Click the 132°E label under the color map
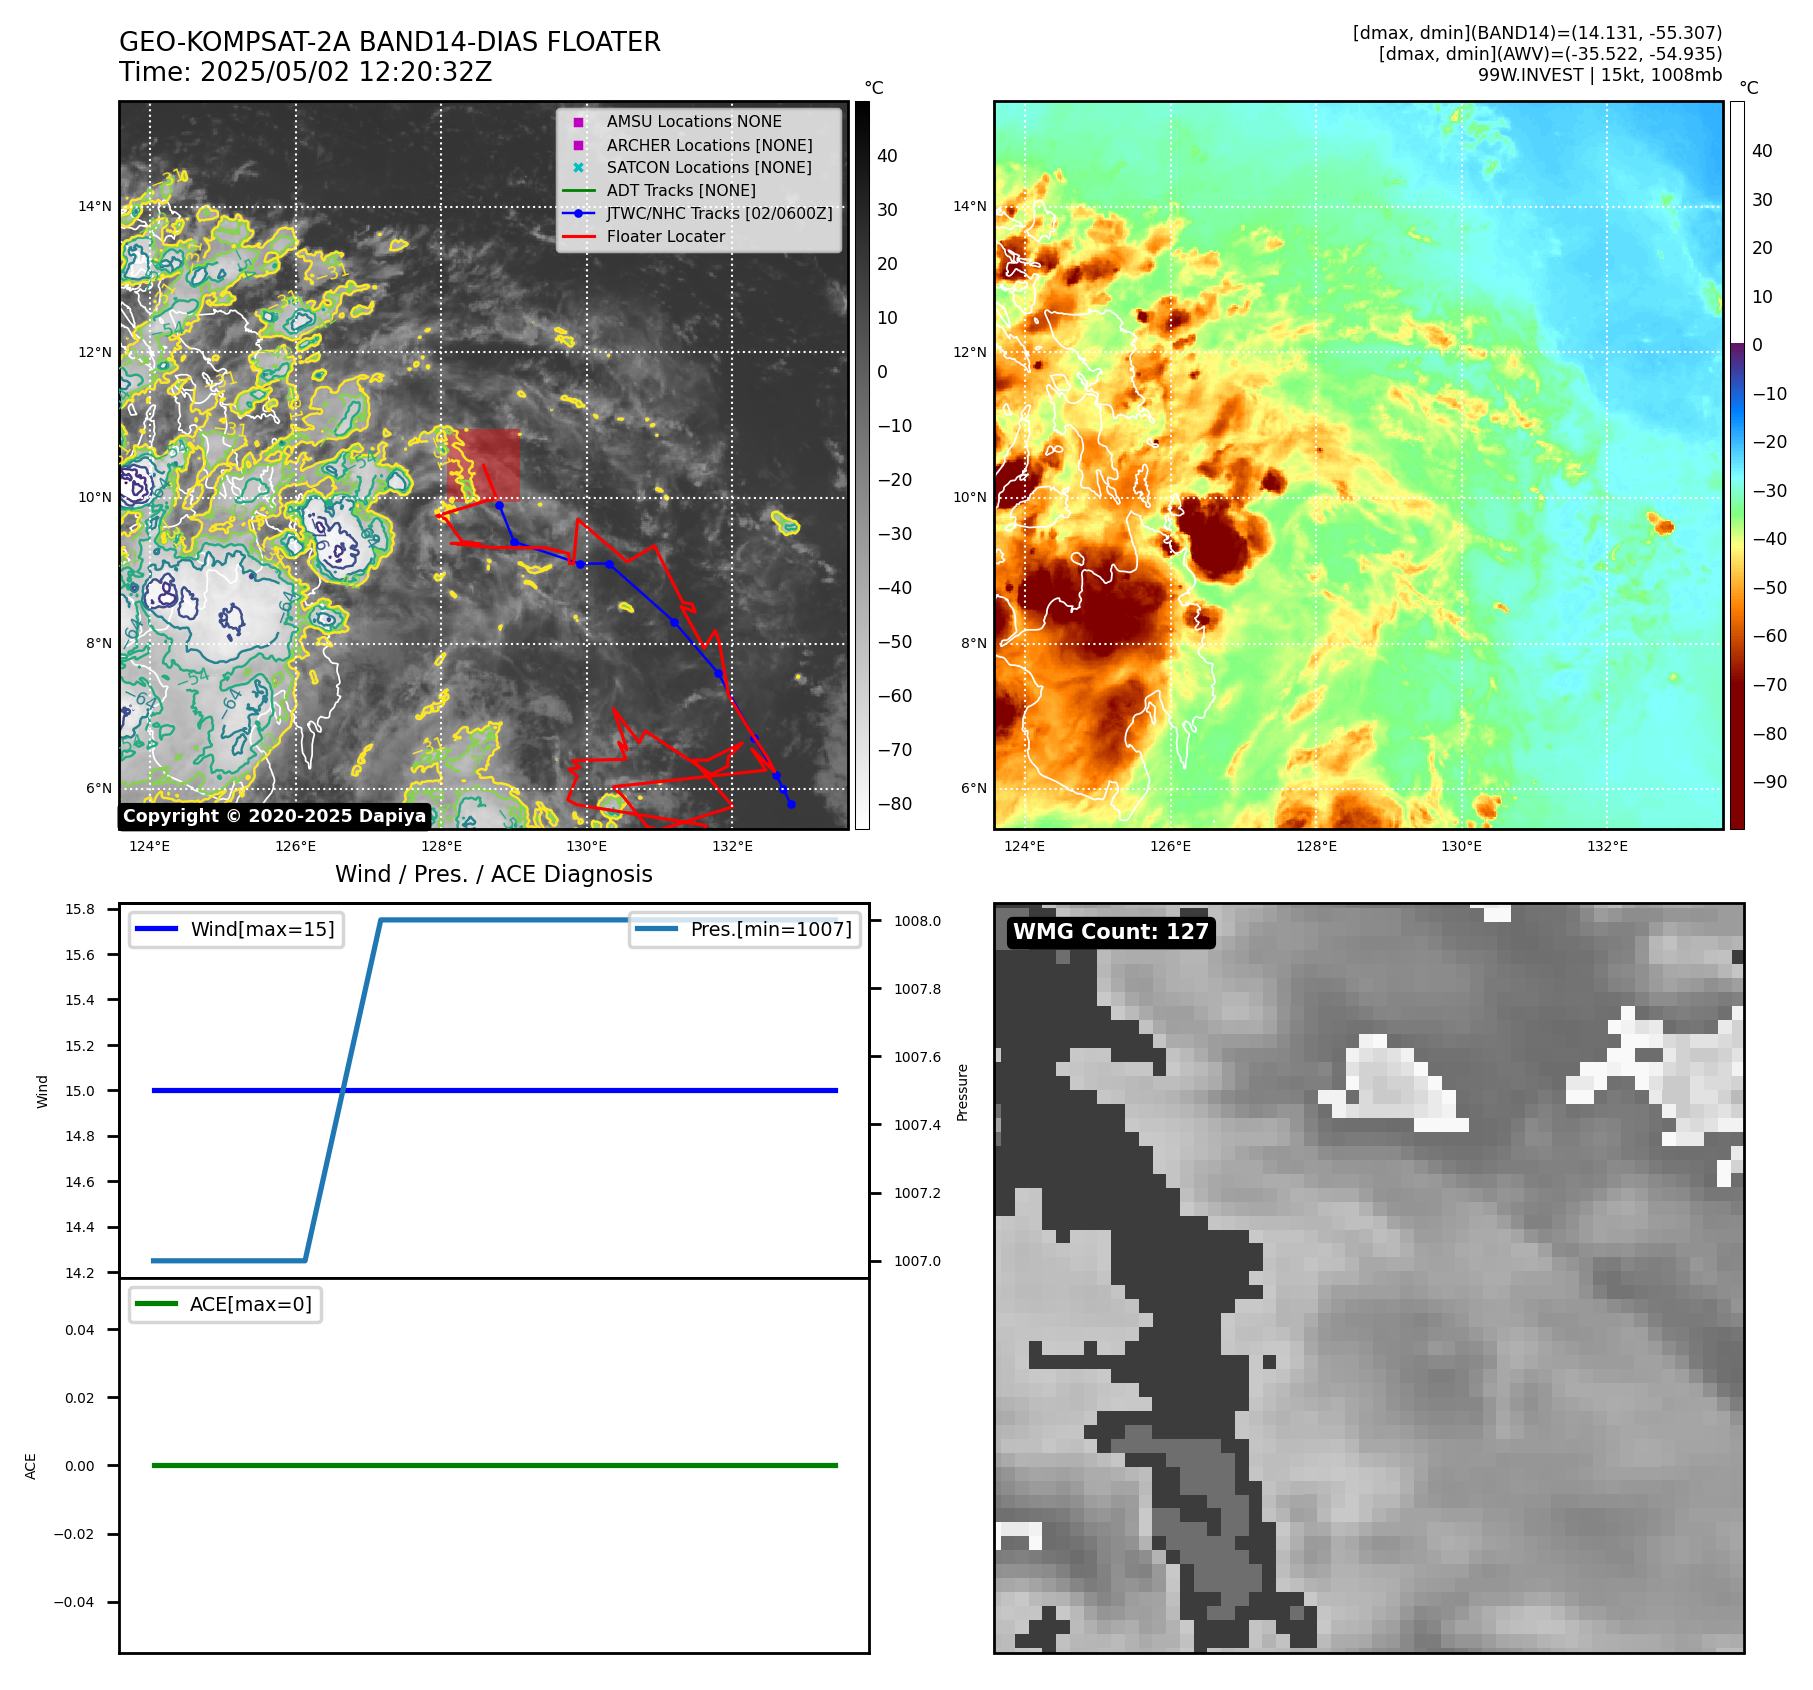 [1607, 846]
